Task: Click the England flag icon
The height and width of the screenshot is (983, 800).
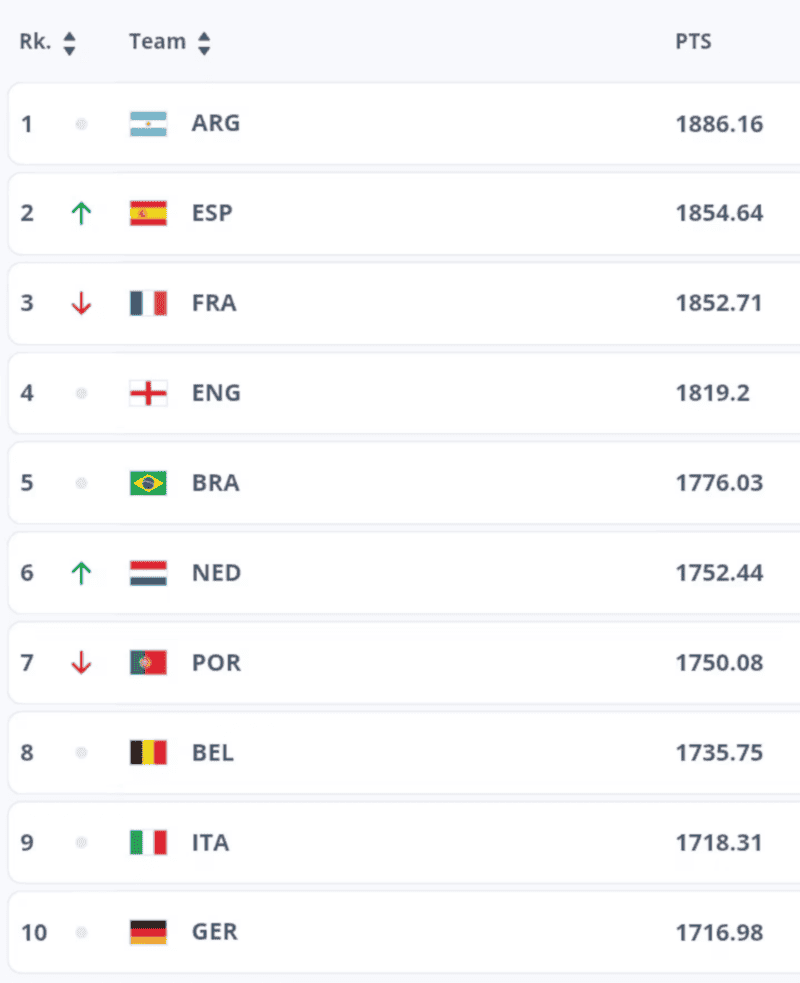Action: point(148,393)
